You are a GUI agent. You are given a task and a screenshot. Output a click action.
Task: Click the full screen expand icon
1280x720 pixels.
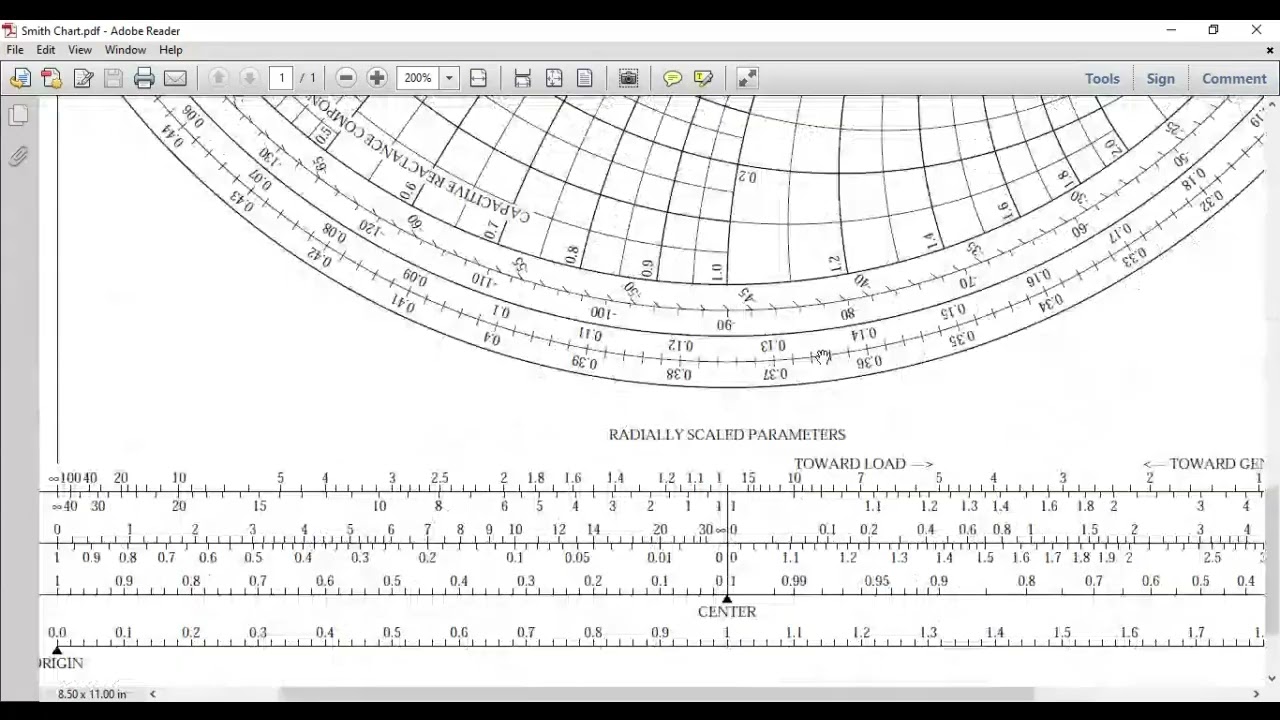[747, 78]
